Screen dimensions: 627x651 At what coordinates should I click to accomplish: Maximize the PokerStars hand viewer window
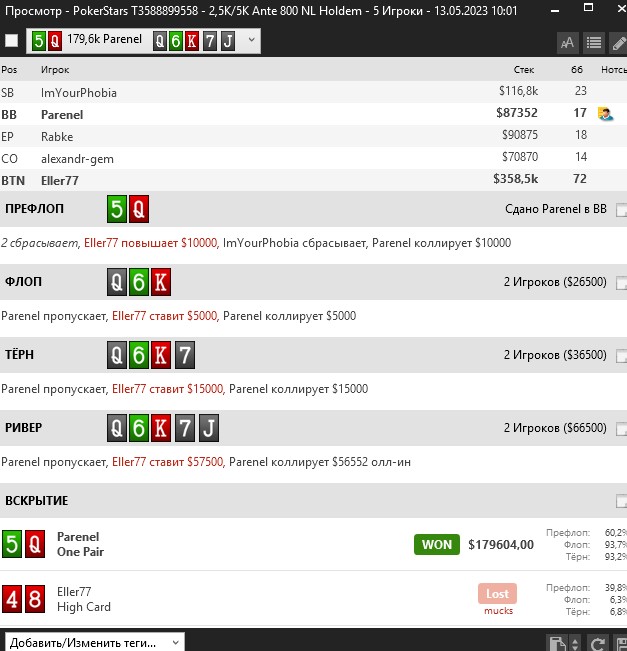click(588, 7)
